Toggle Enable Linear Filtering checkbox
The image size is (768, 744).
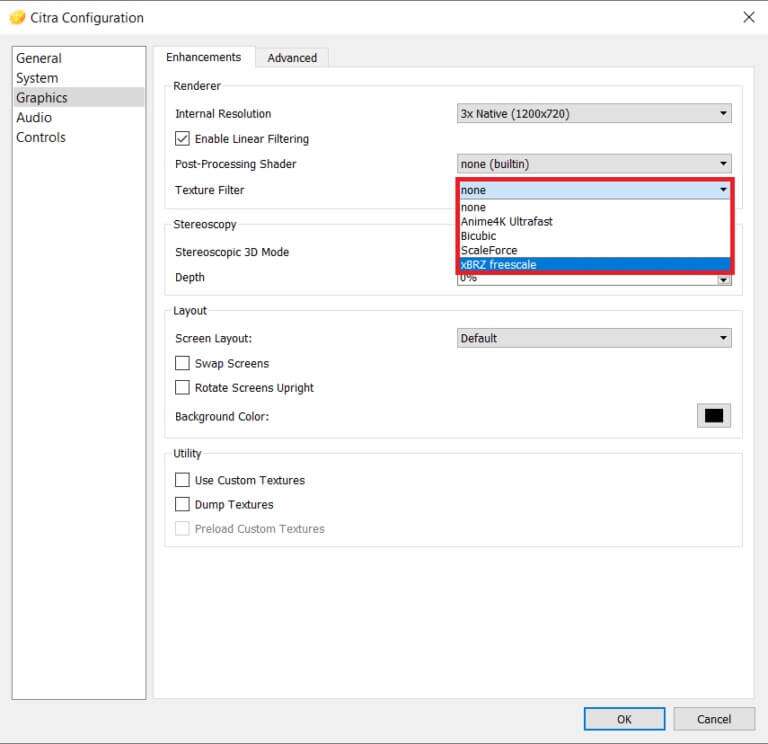[x=182, y=139]
